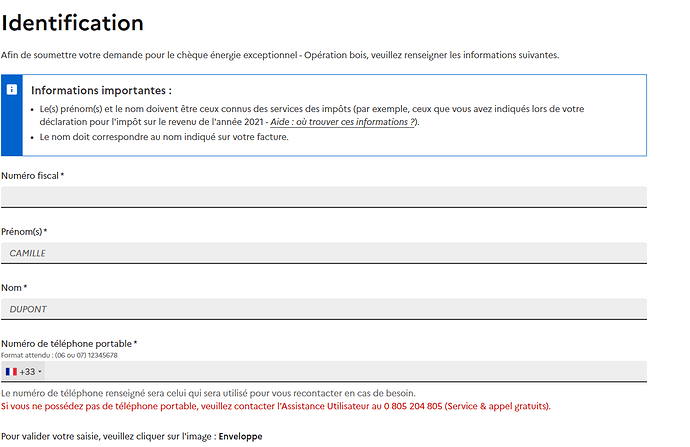
Task: Click the 'Le nom doit correspondre' bullet
Action: [x=164, y=137]
